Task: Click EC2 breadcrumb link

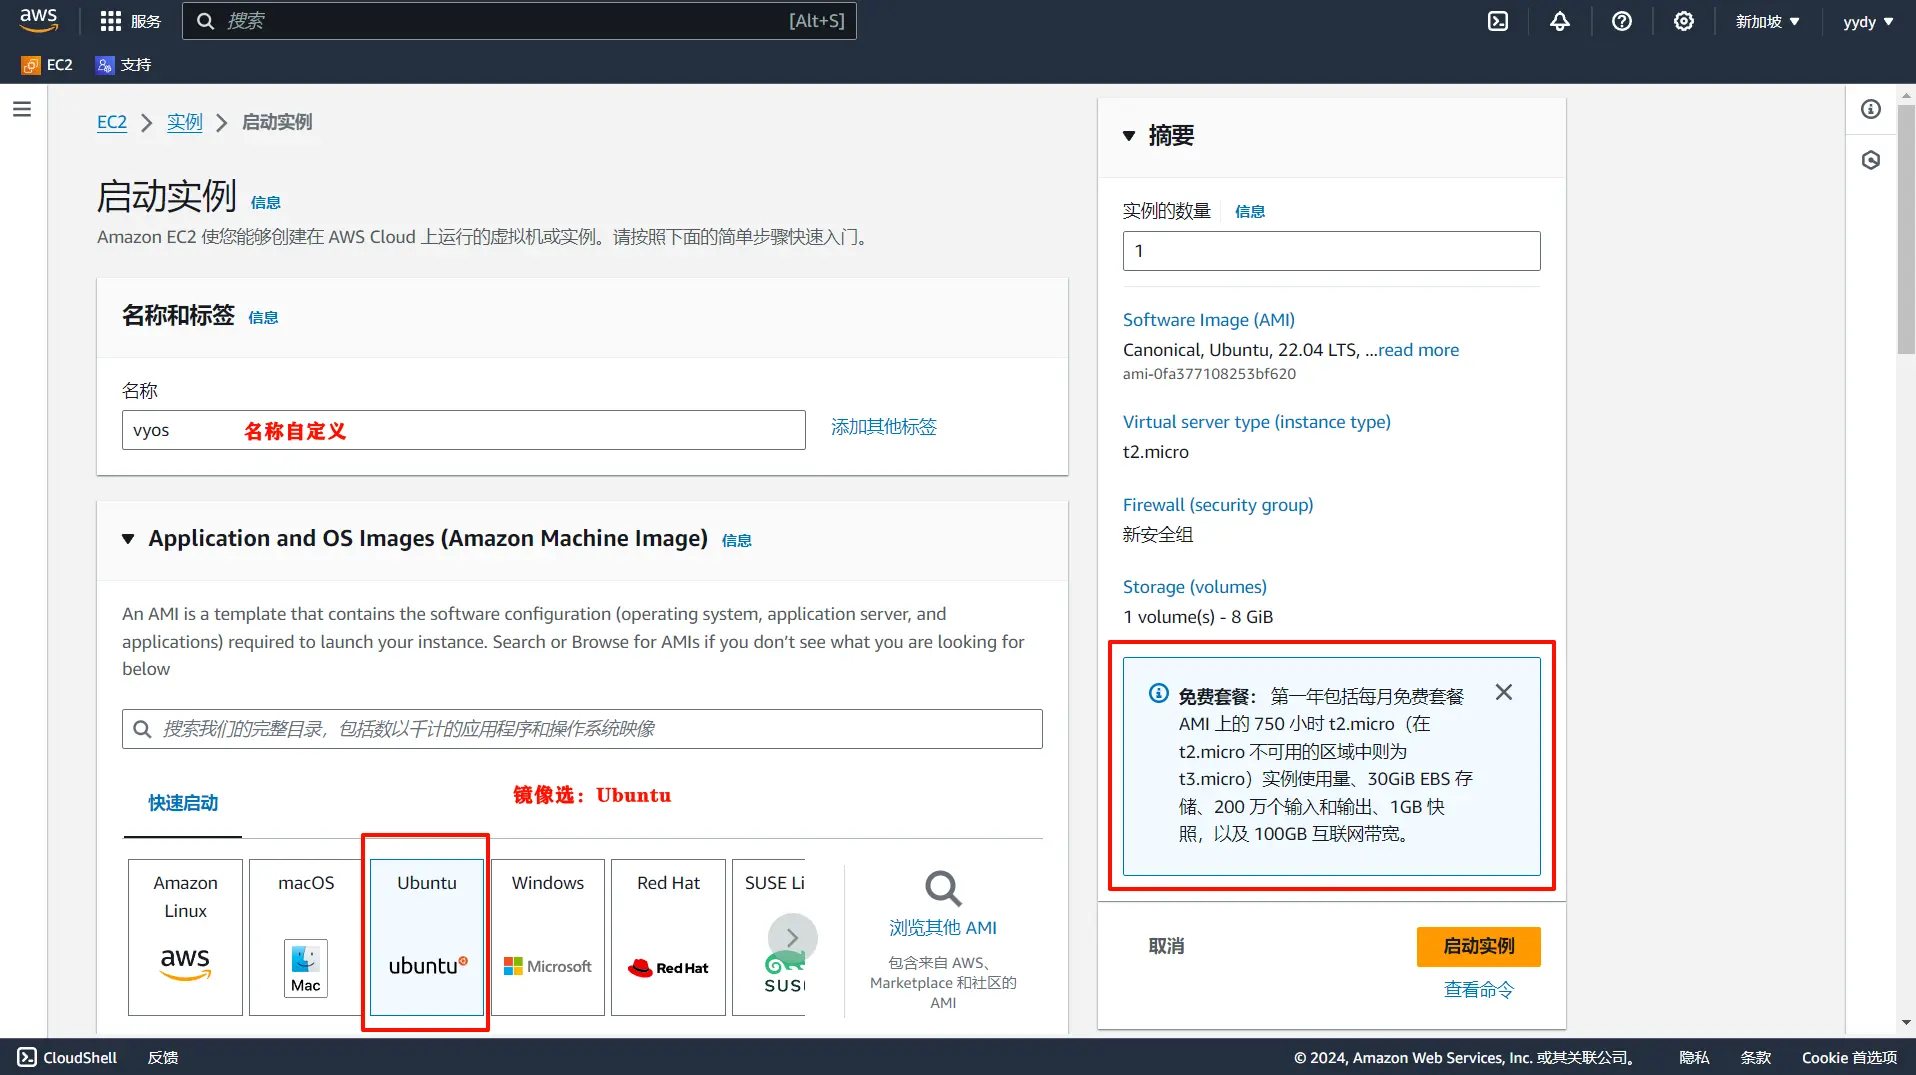Action: pyautogui.click(x=112, y=122)
